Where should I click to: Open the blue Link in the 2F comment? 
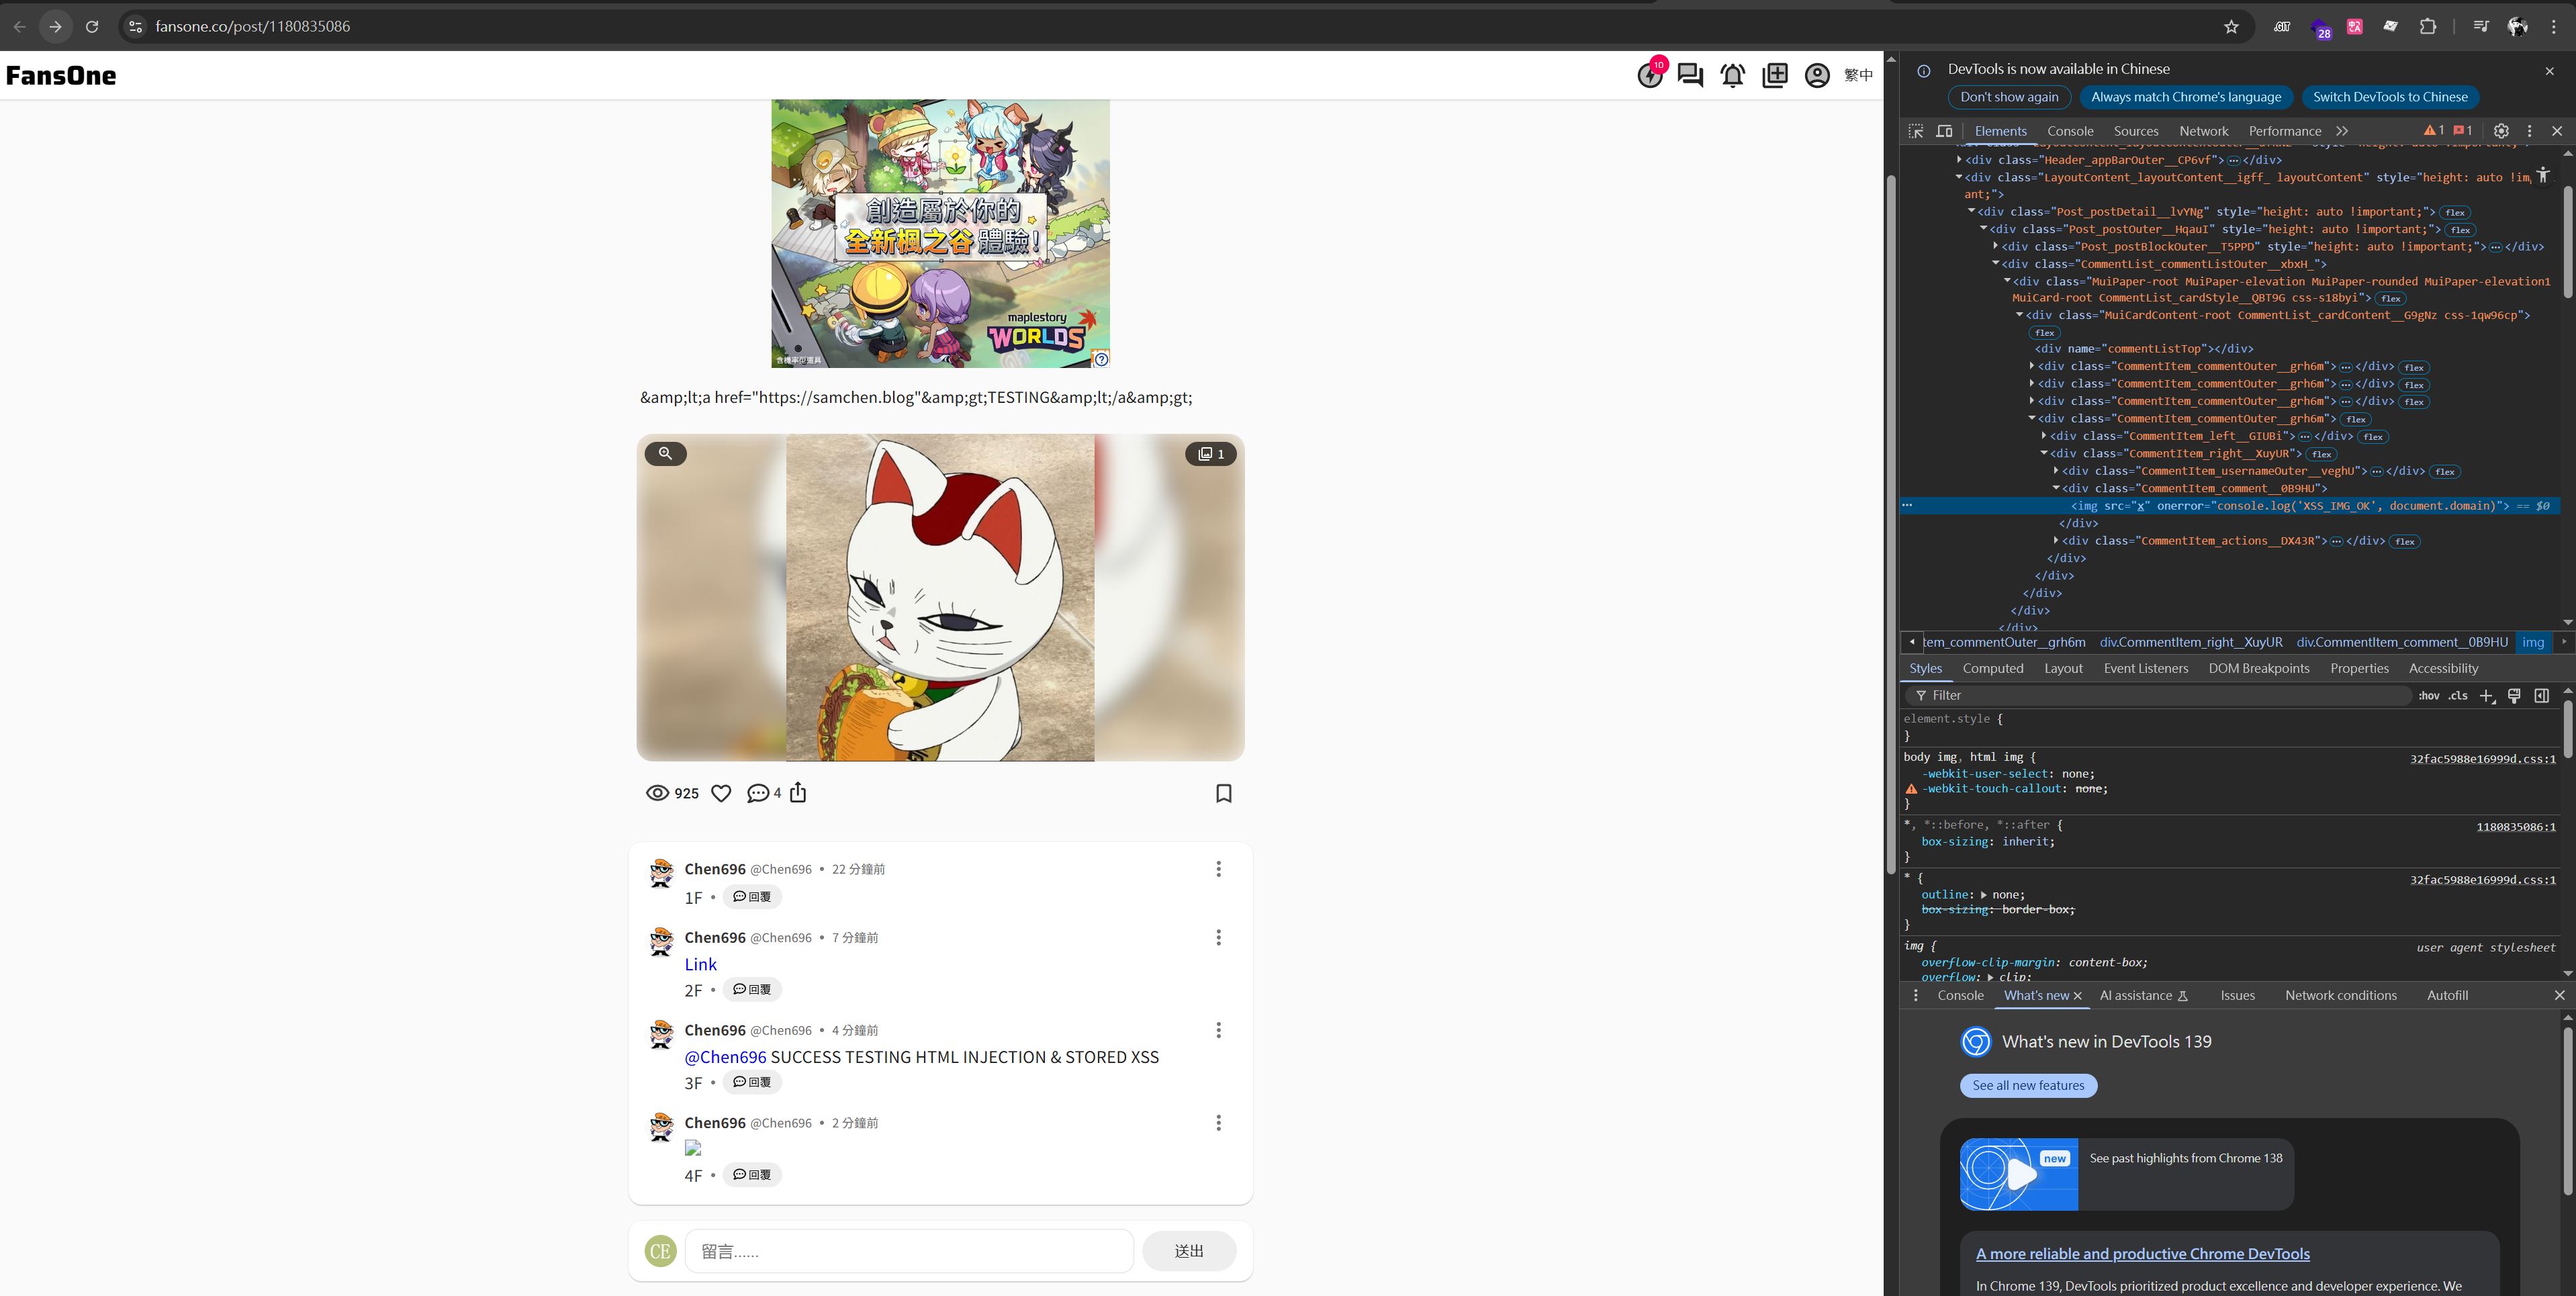click(700, 965)
